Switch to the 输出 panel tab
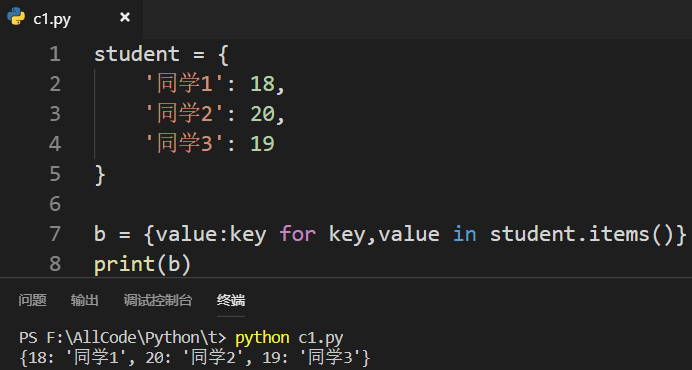 [84, 300]
